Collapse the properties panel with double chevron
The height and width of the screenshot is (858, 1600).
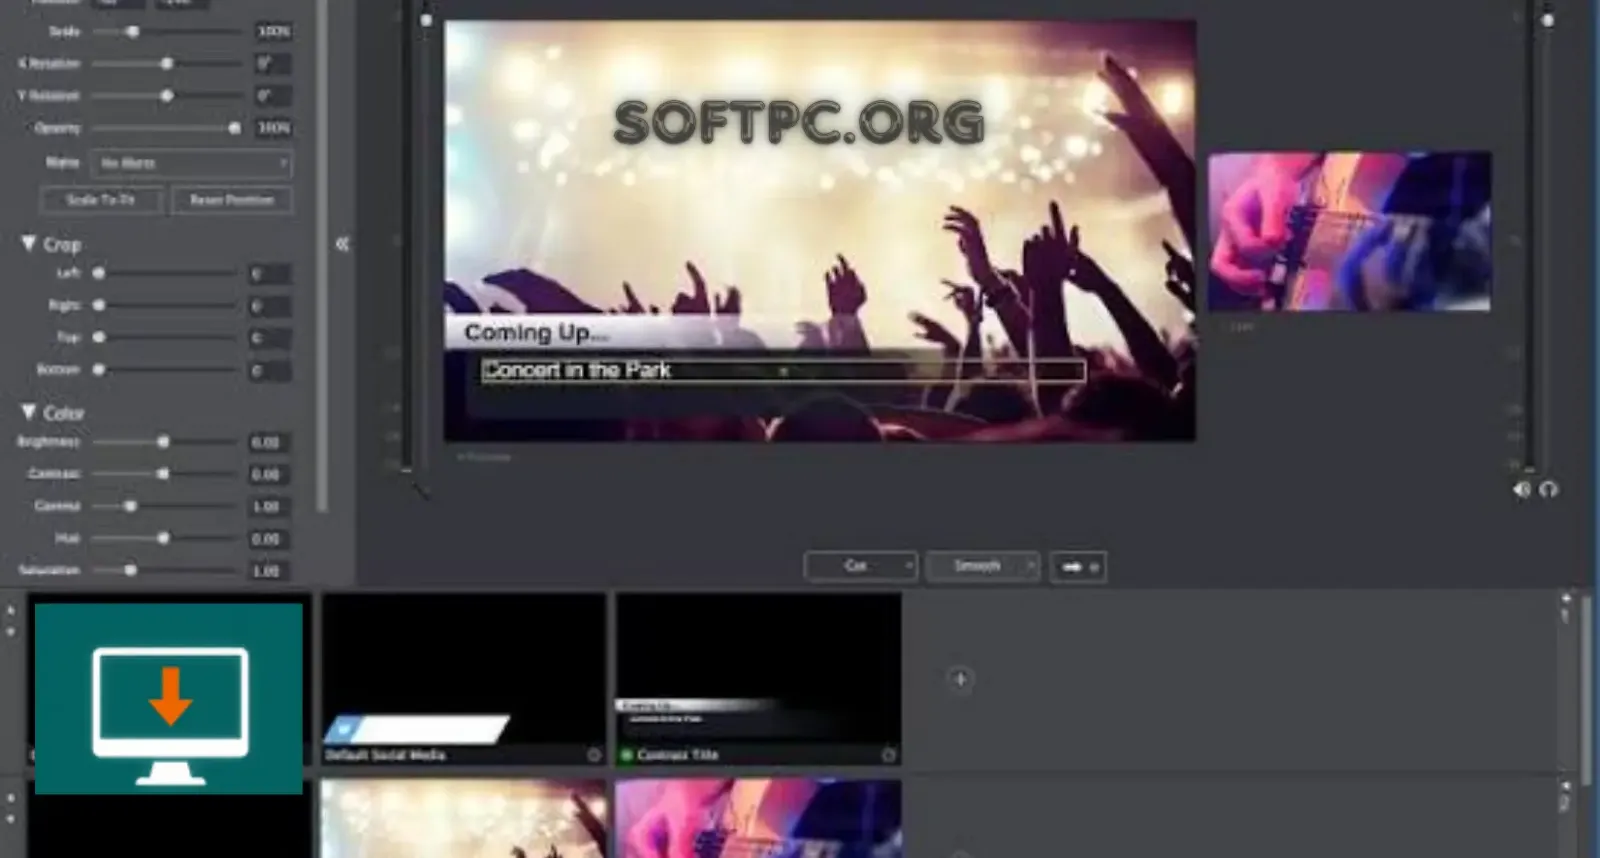(342, 244)
